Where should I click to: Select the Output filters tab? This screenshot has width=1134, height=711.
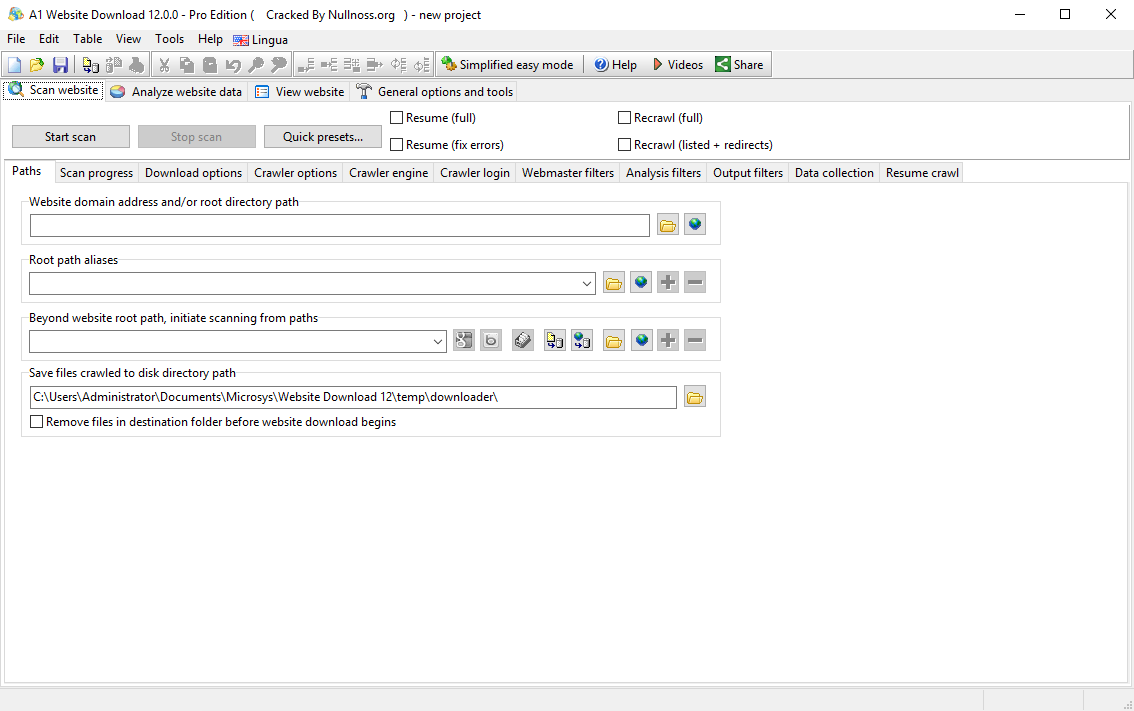[748, 173]
